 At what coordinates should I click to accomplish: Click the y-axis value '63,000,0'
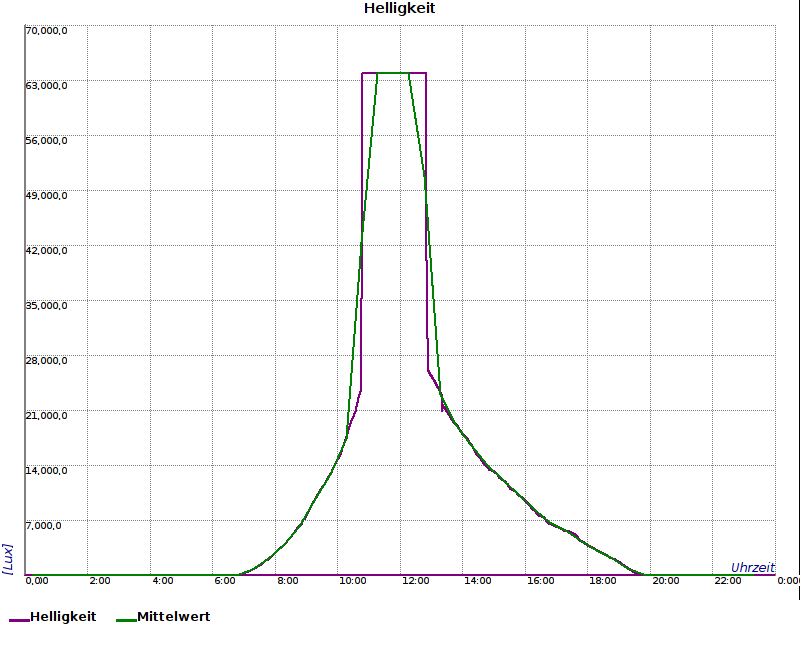click(x=46, y=86)
